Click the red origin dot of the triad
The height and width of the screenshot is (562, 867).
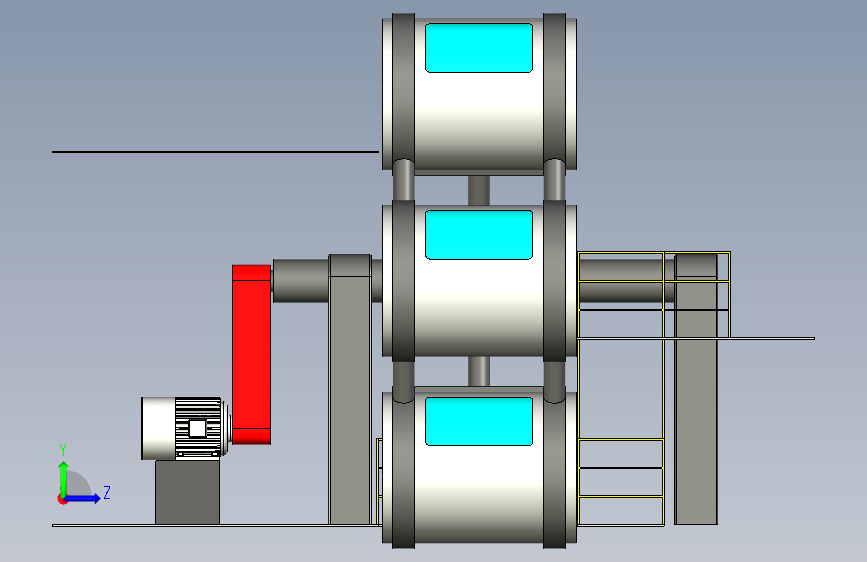pos(62,499)
